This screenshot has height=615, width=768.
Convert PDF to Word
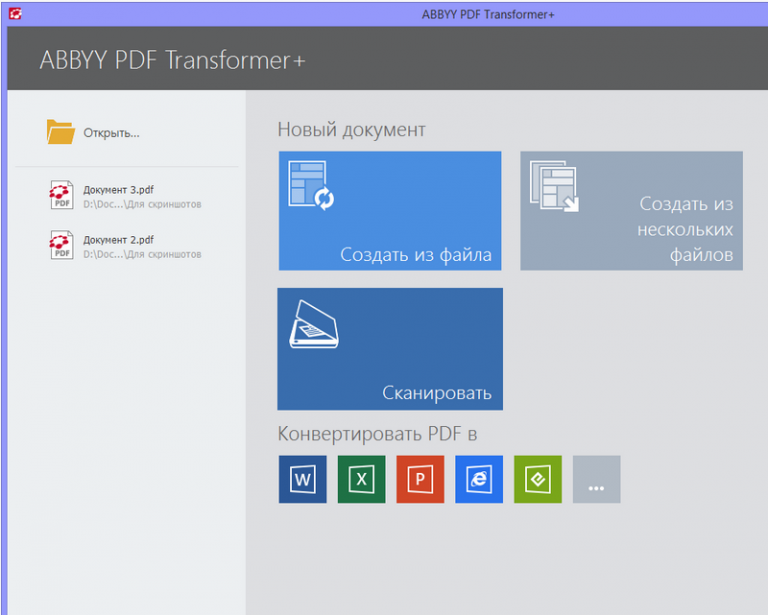(x=303, y=479)
